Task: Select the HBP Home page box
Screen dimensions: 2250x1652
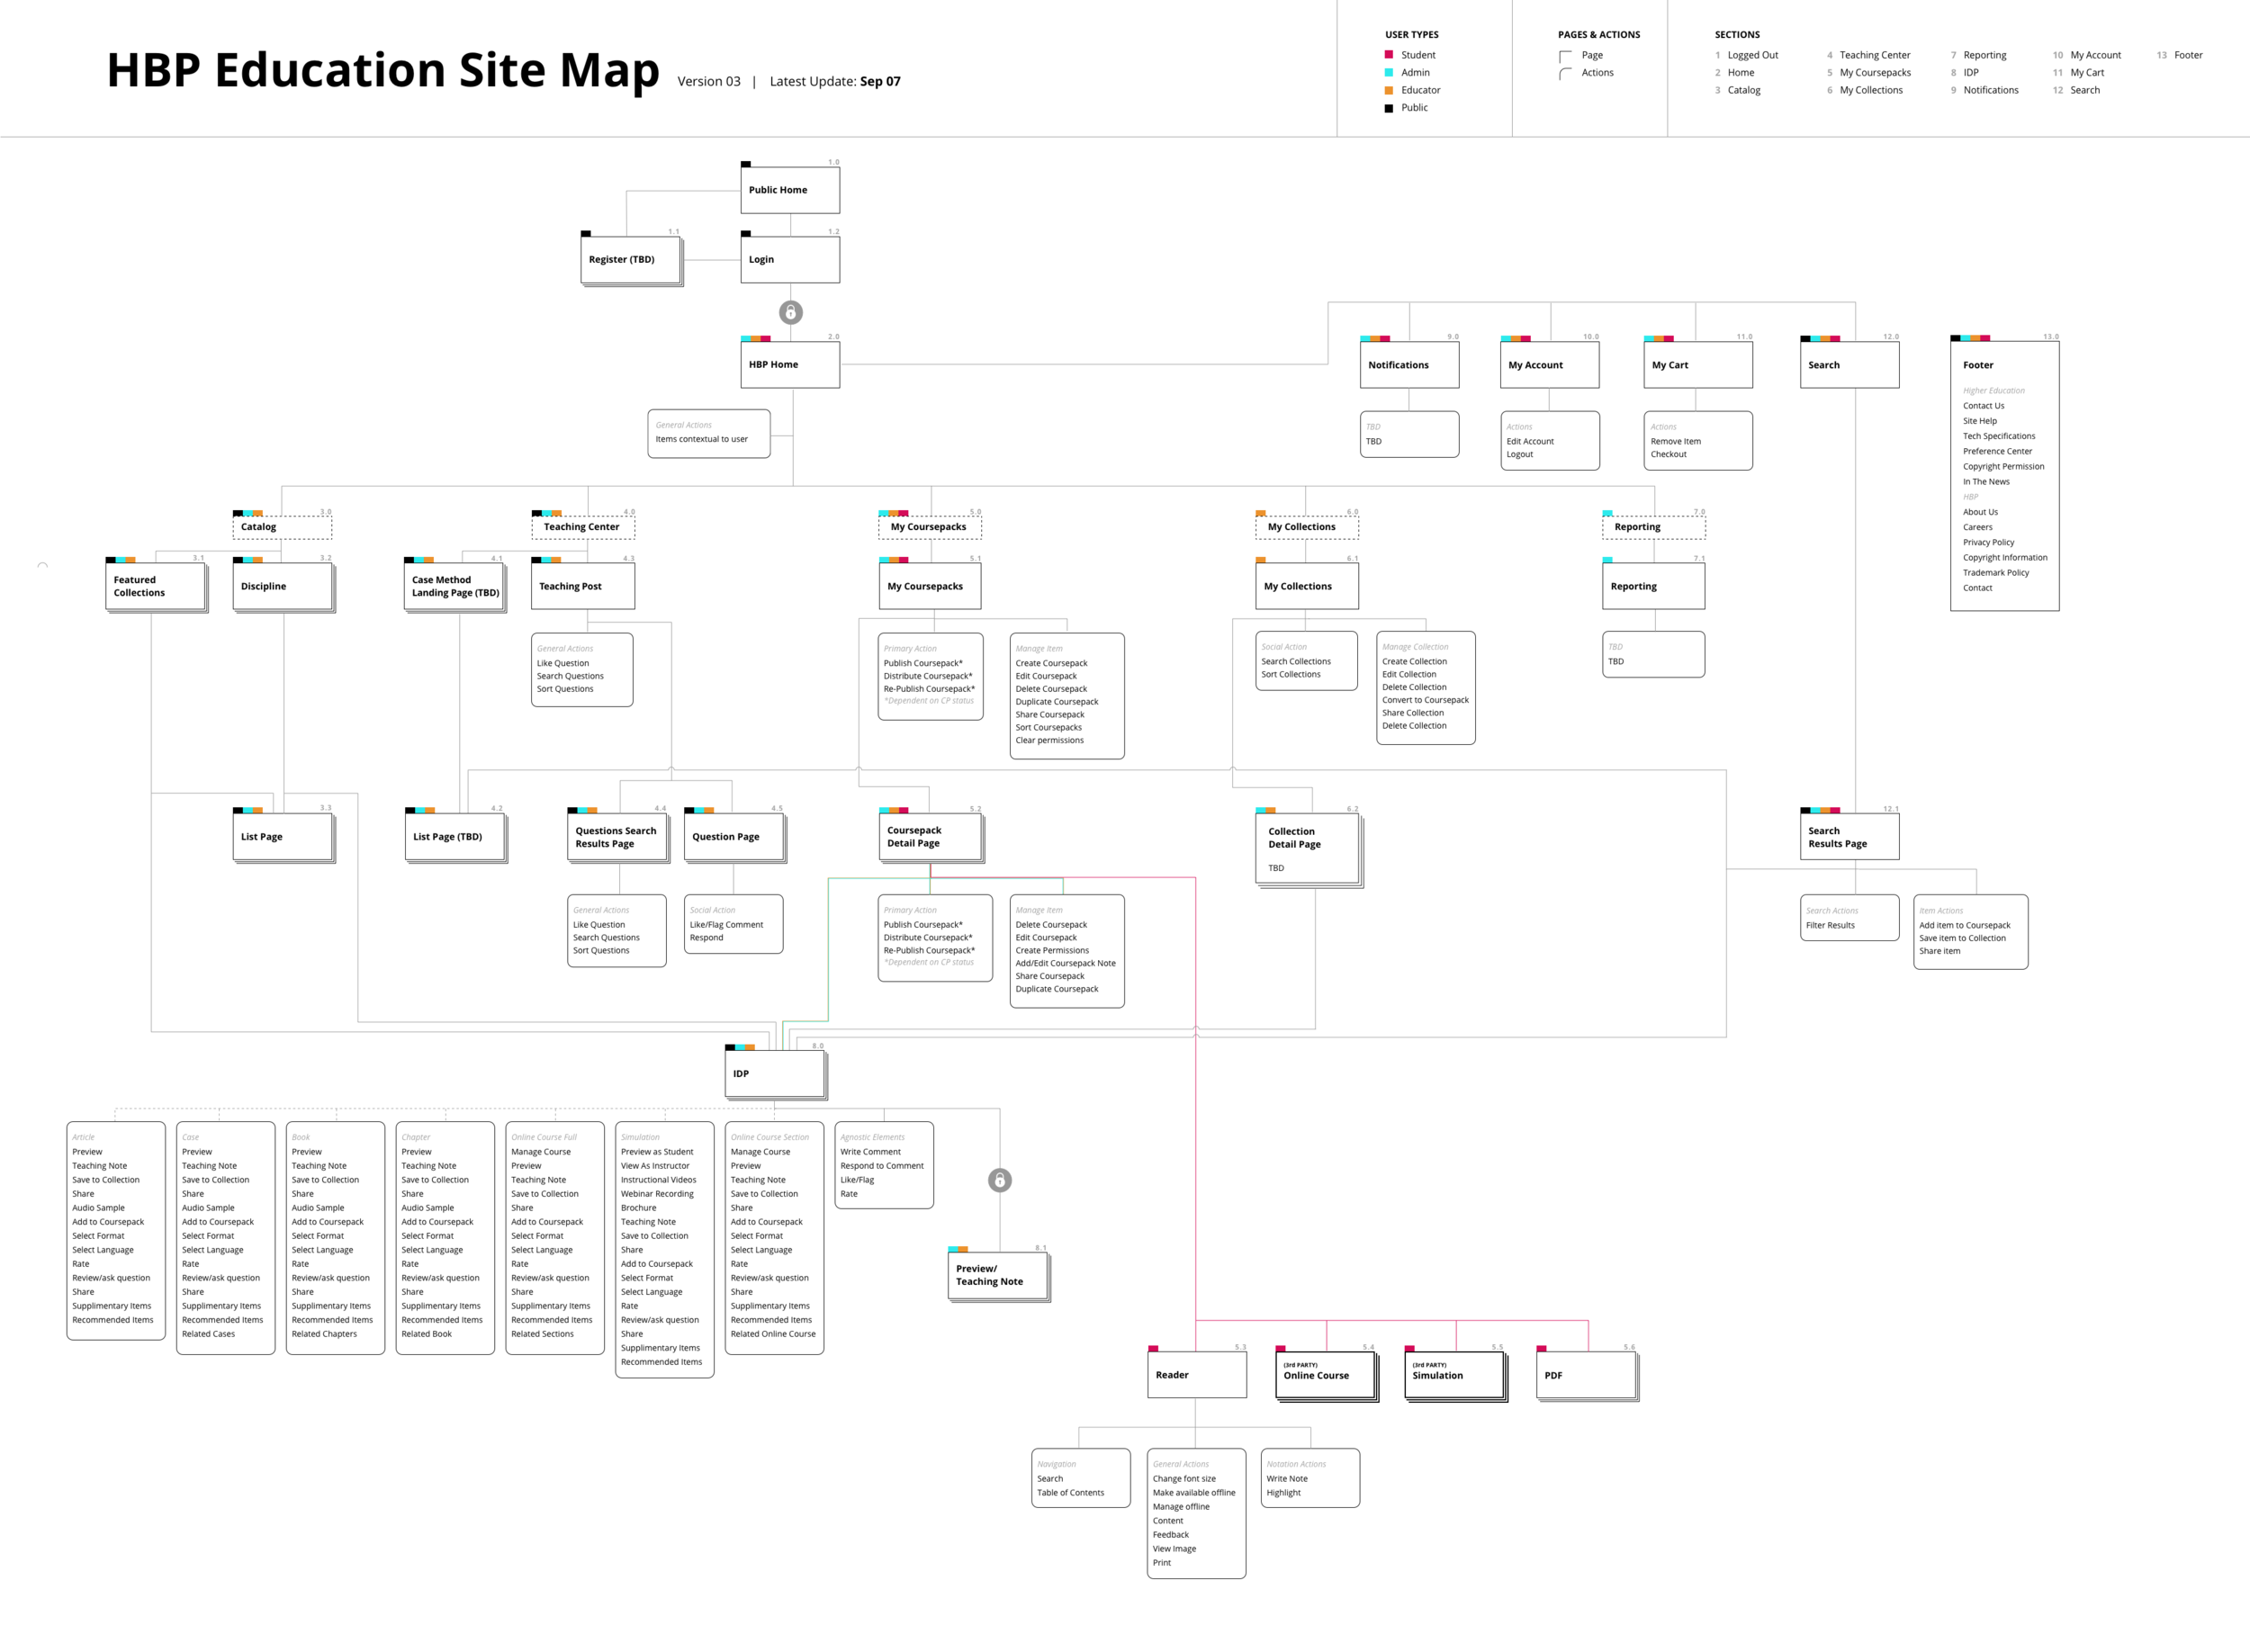Action: tap(790, 365)
